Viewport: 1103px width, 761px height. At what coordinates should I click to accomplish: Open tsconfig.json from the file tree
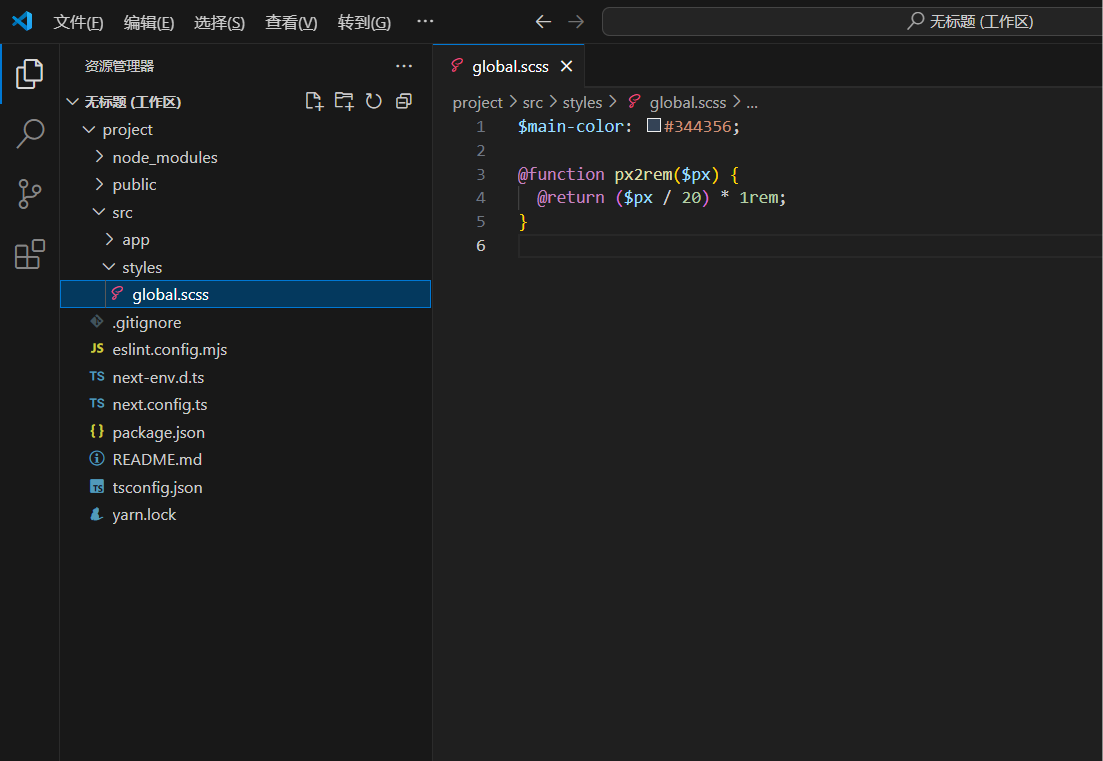[246, 487]
